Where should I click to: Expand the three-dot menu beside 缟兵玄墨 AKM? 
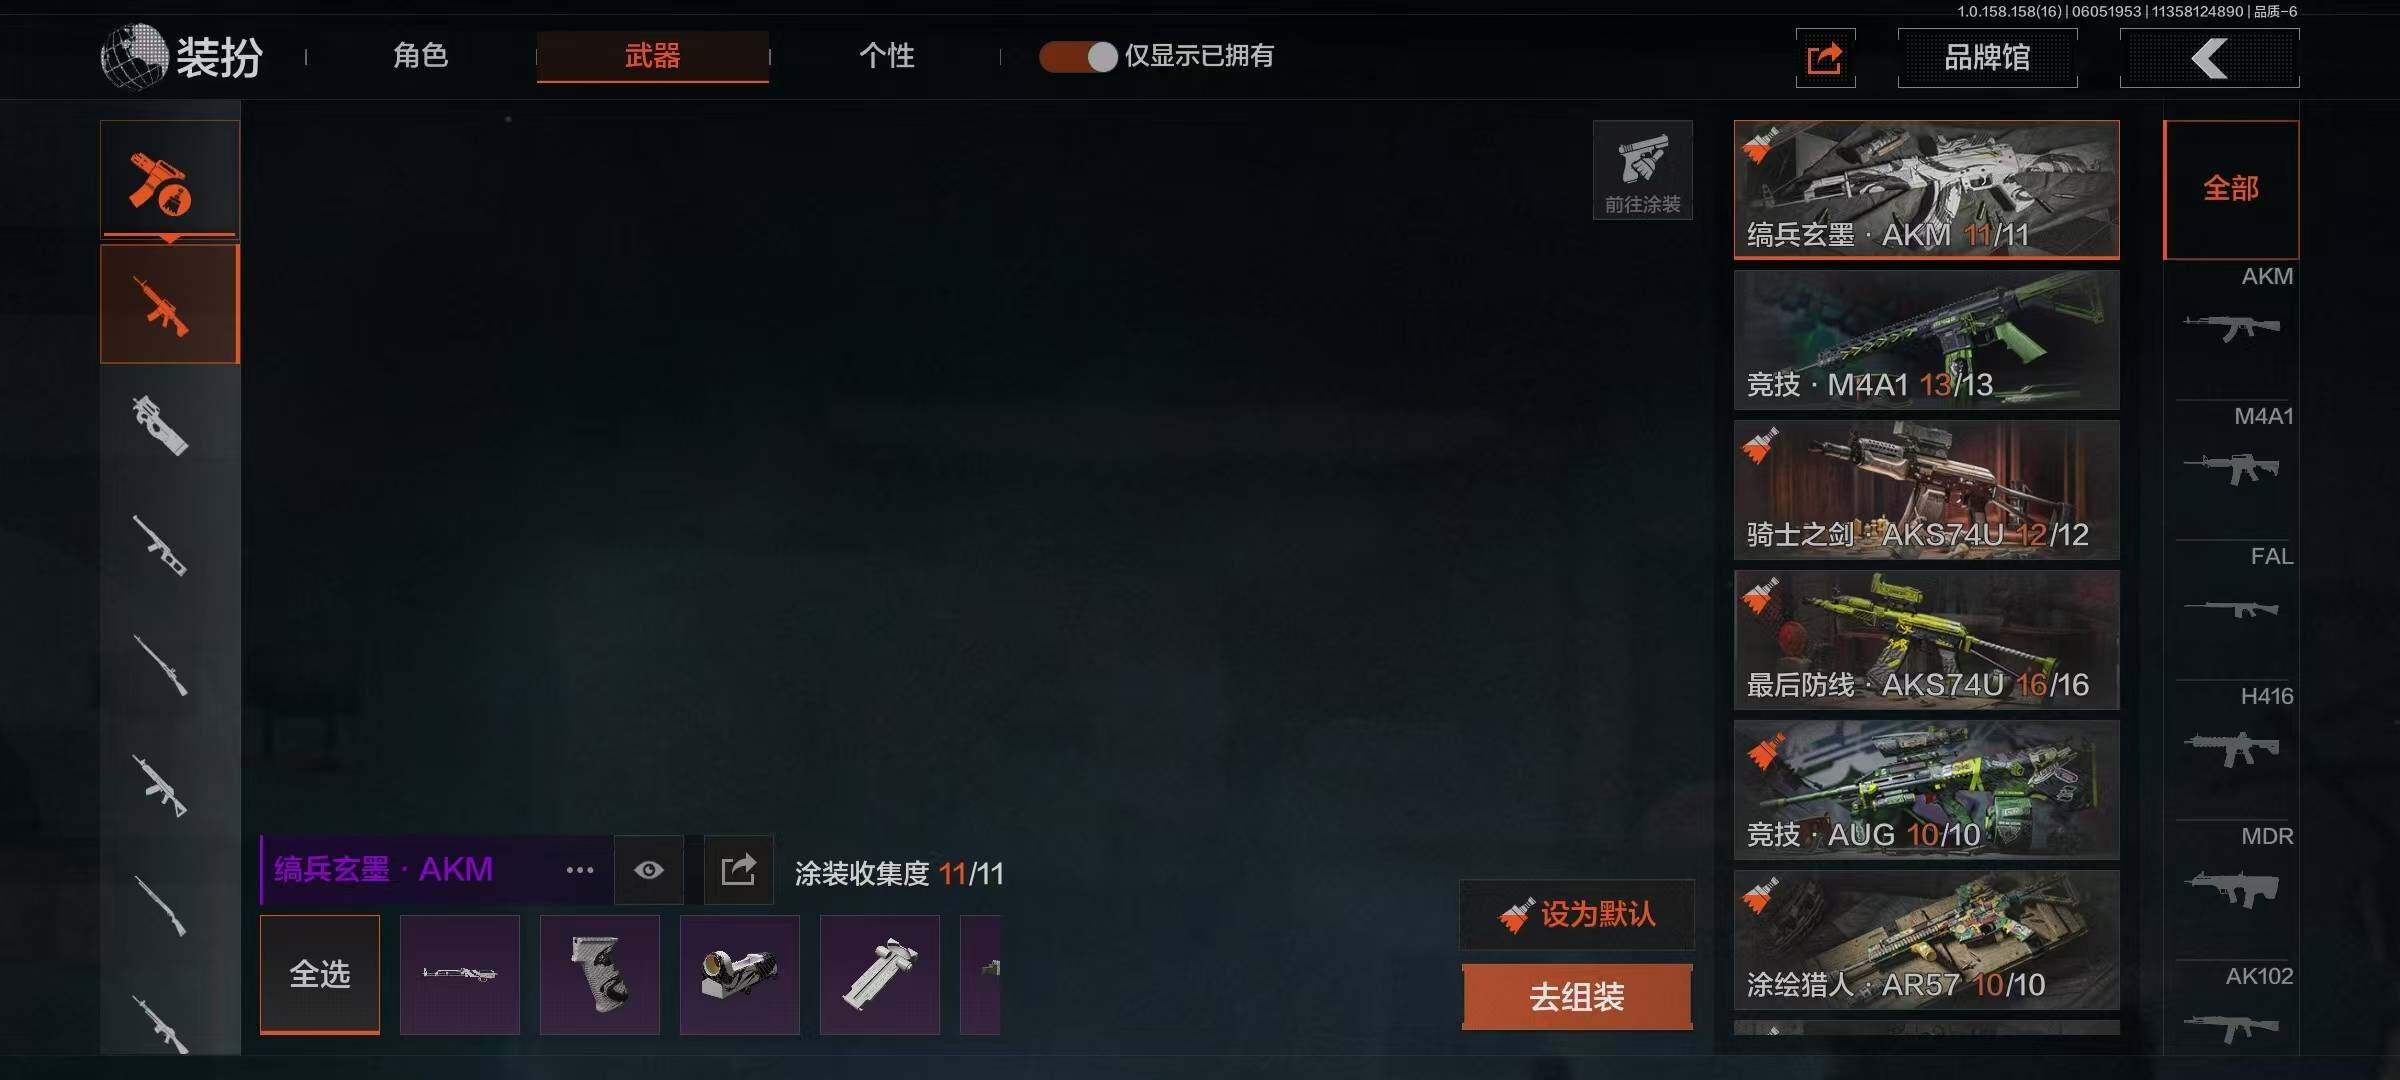580,869
